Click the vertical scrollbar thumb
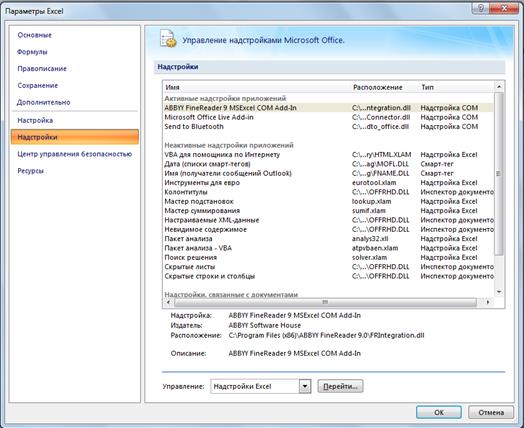The height and width of the screenshot is (428, 524). pos(499,174)
